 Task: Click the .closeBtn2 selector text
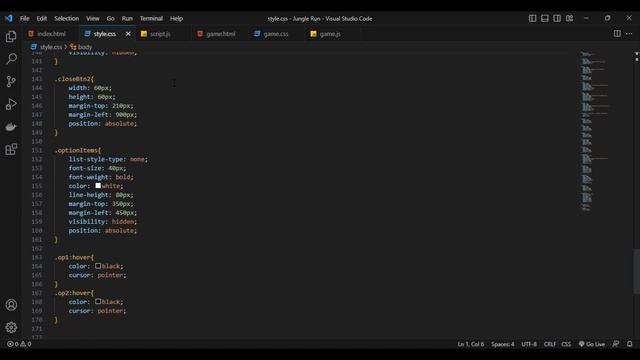[x=73, y=79]
